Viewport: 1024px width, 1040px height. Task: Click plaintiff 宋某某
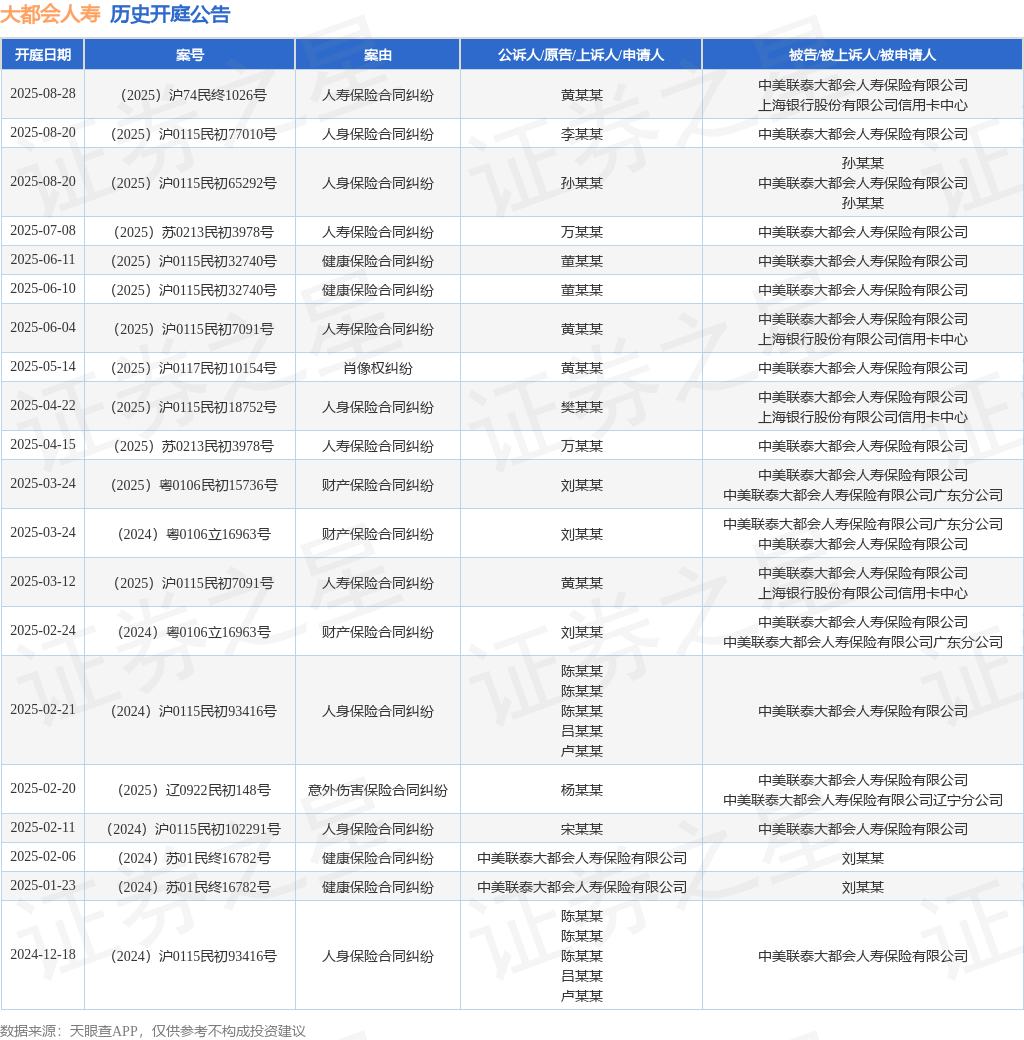pos(581,830)
